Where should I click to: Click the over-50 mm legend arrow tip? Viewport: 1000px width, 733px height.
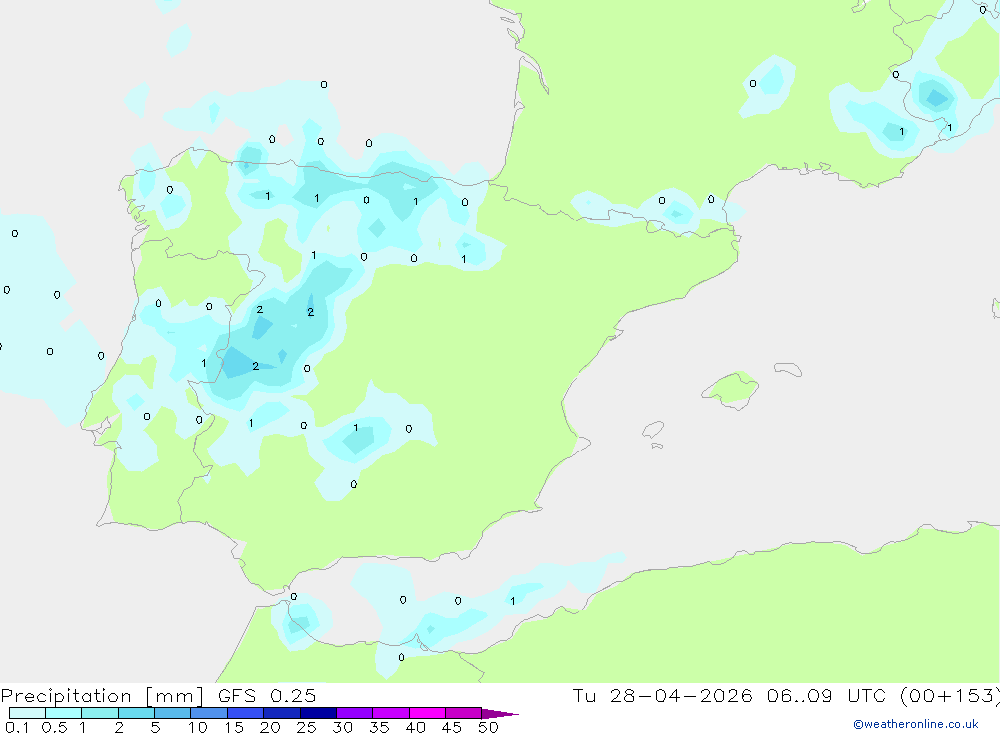point(501,714)
